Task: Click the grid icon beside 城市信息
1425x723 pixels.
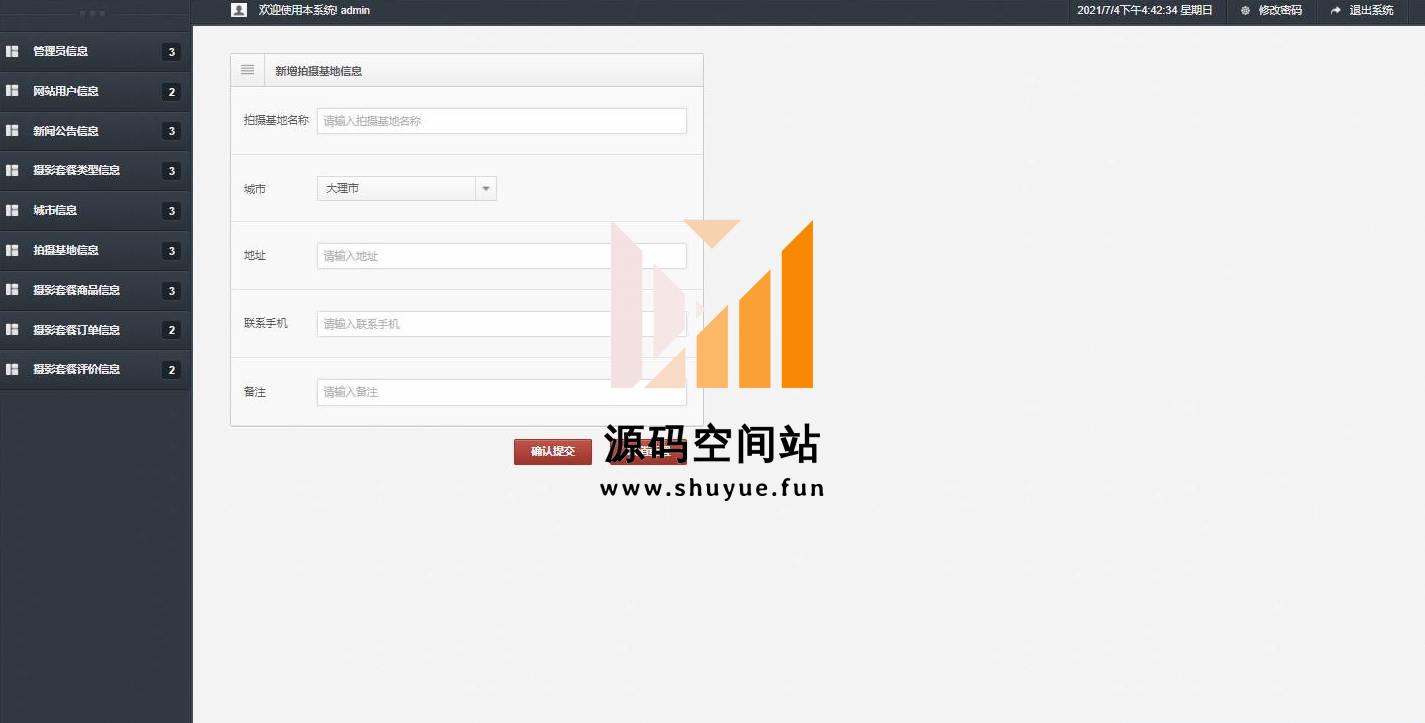Action: 12,210
